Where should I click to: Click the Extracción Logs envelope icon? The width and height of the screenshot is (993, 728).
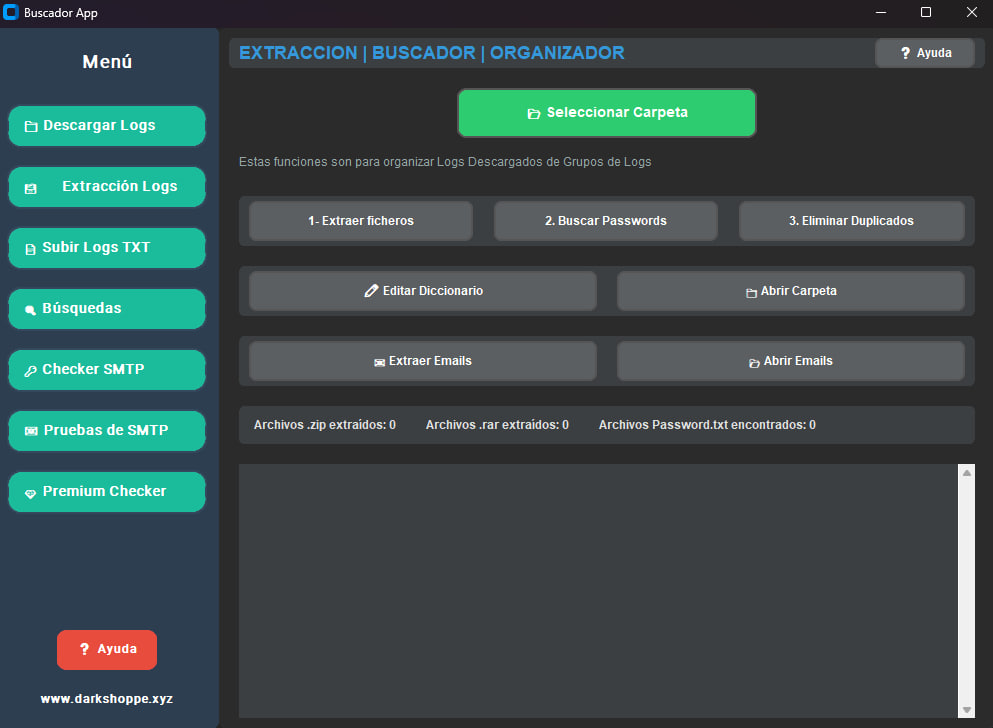(x=29, y=186)
